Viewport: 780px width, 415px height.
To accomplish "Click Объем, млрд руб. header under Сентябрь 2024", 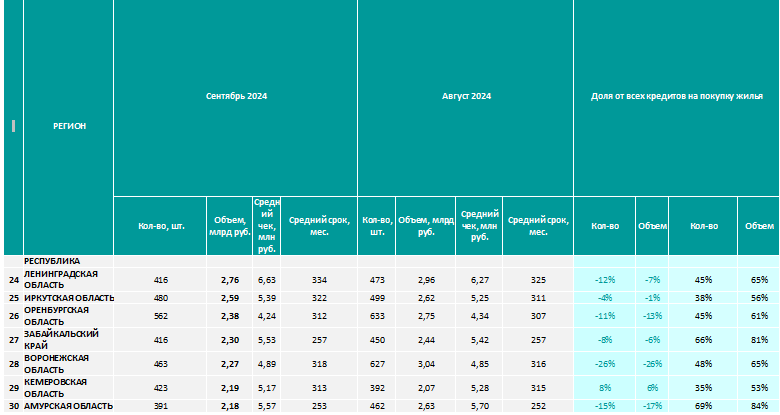I will coord(229,226).
